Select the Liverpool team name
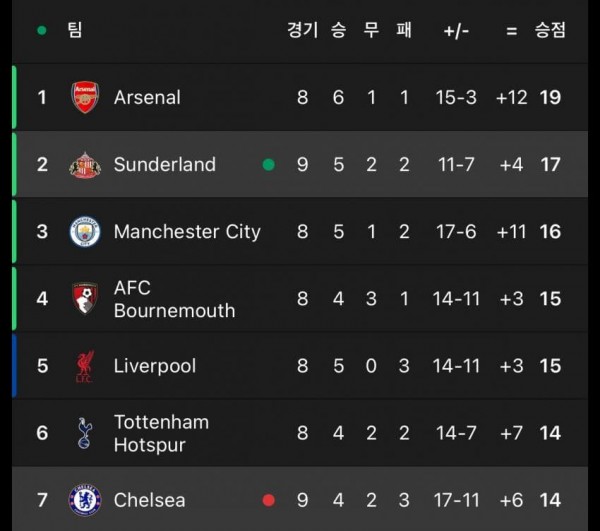 (x=155, y=366)
